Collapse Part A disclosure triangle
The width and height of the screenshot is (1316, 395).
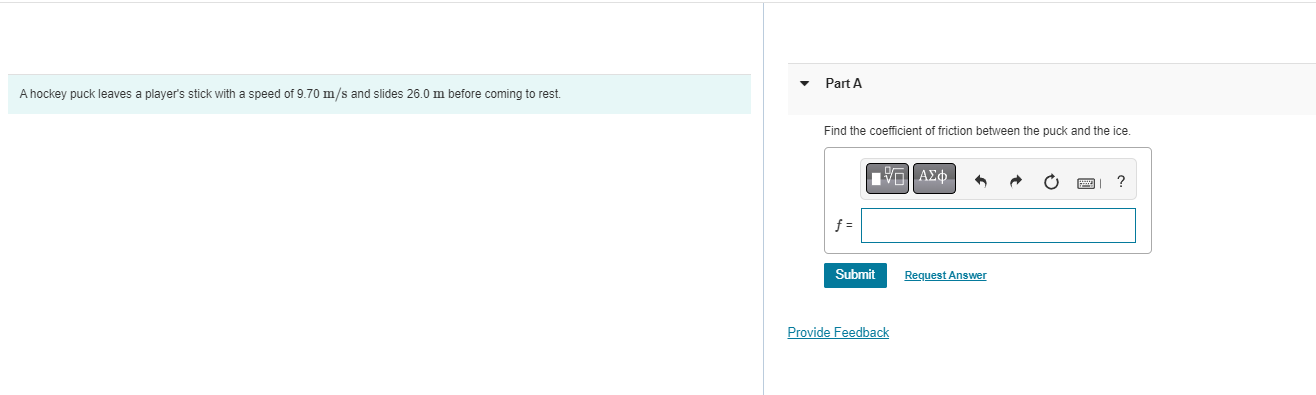point(805,84)
